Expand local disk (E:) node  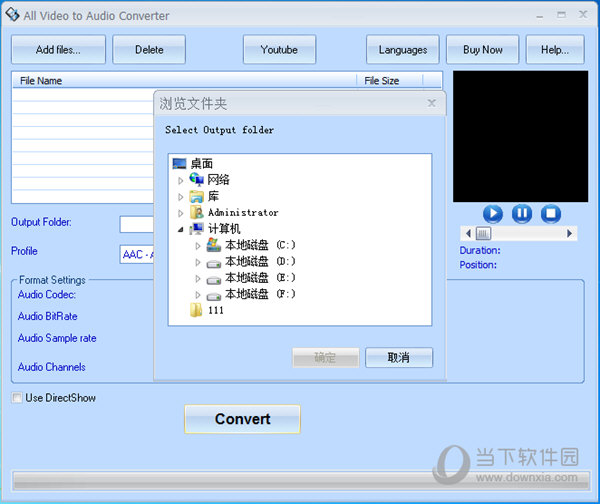197,279
